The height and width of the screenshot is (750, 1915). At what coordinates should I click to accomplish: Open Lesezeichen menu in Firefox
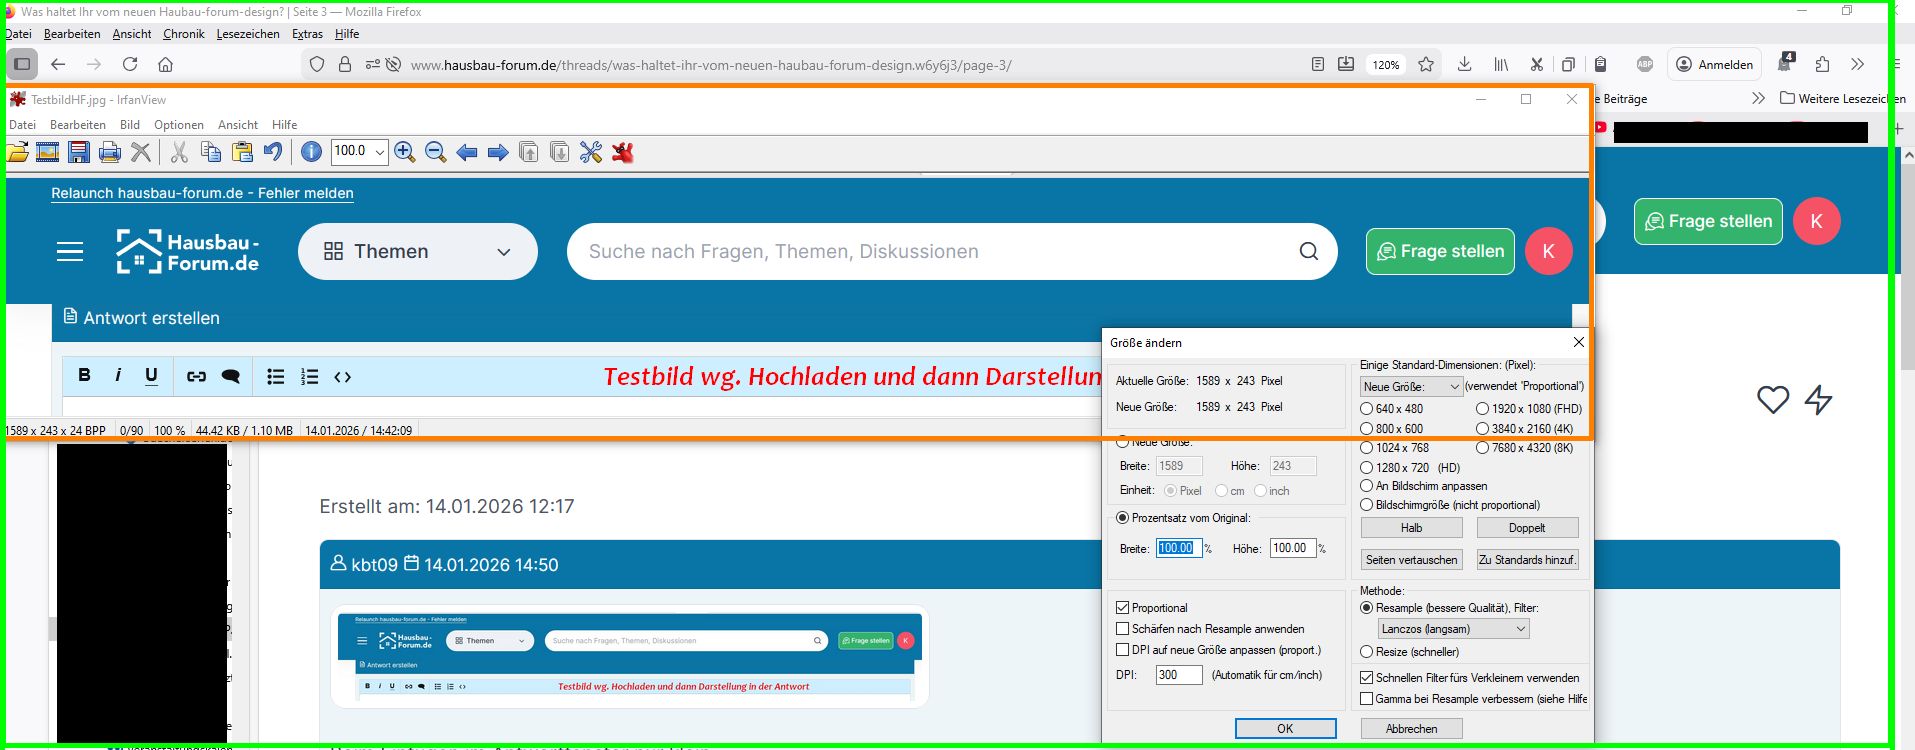point(247,34)
